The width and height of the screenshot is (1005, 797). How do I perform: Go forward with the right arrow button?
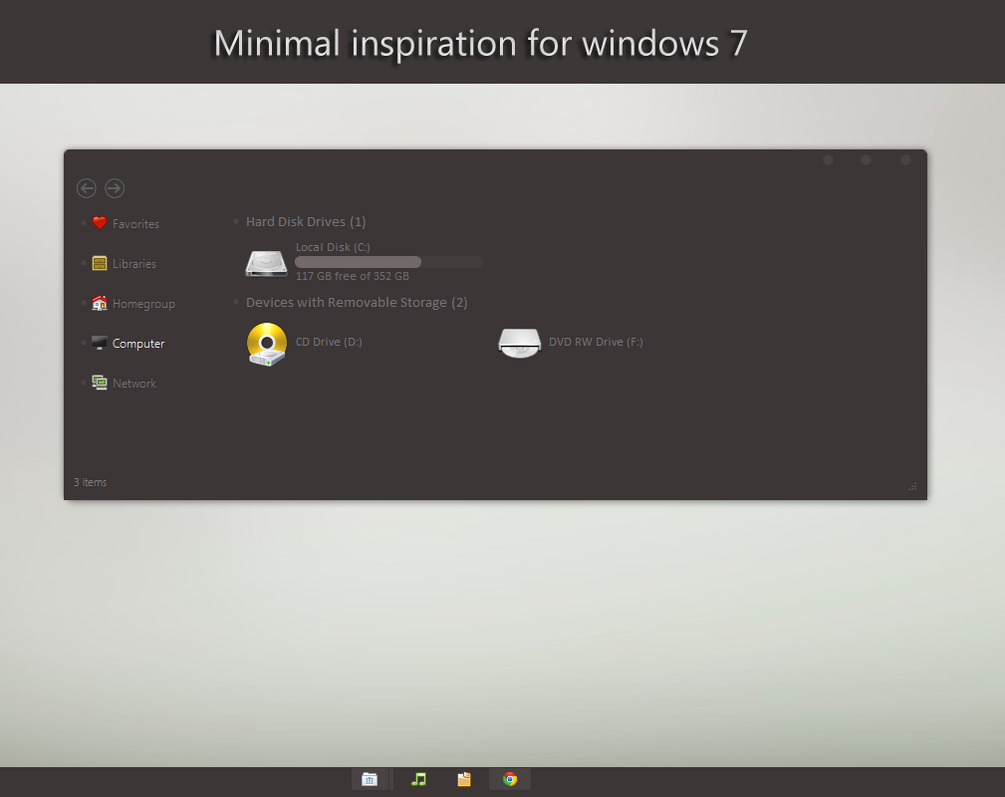click(115, 188)
